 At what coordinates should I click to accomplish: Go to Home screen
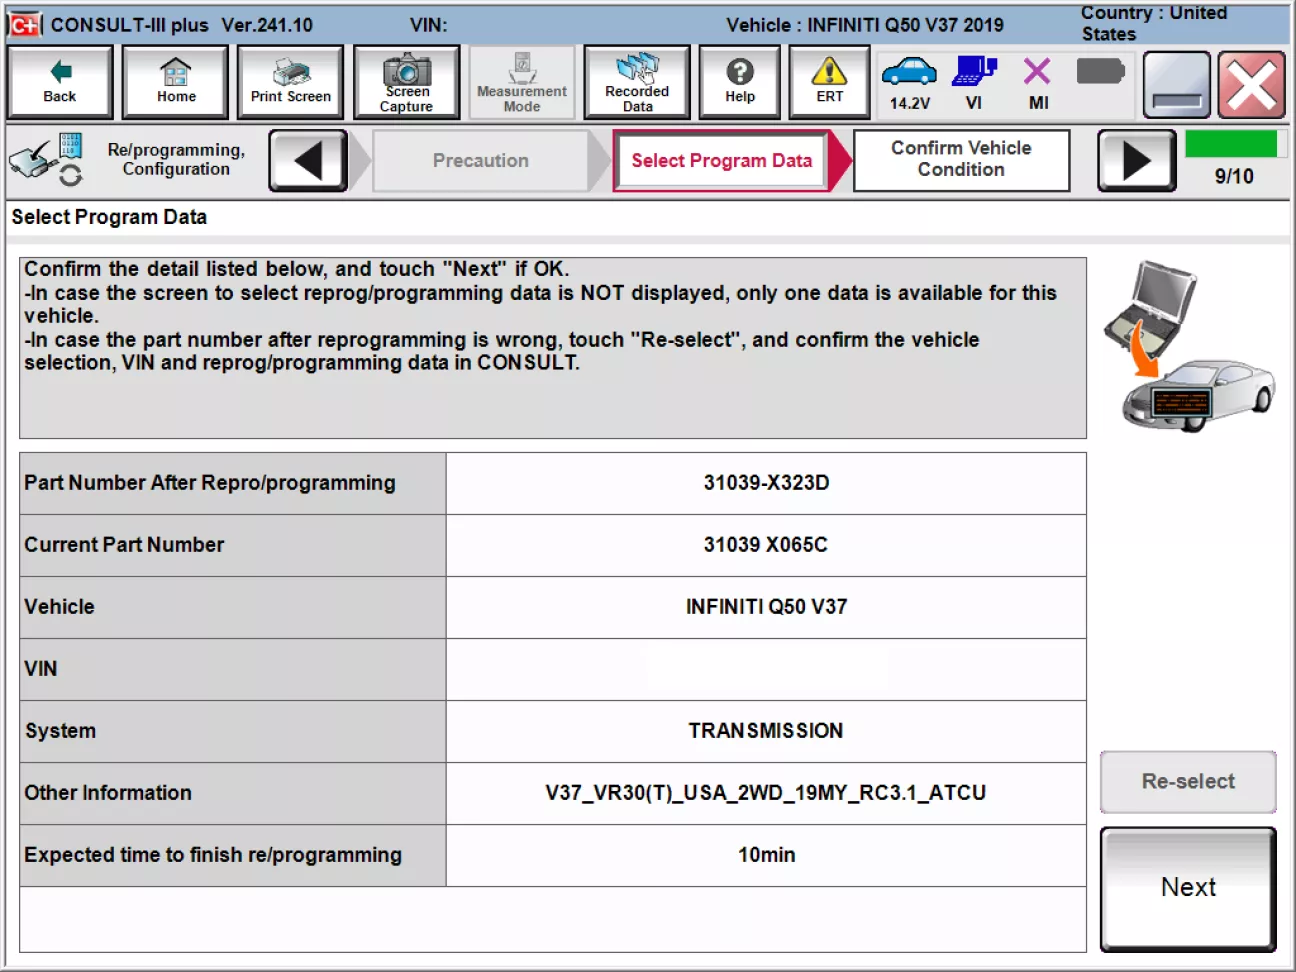coord(175,82)
